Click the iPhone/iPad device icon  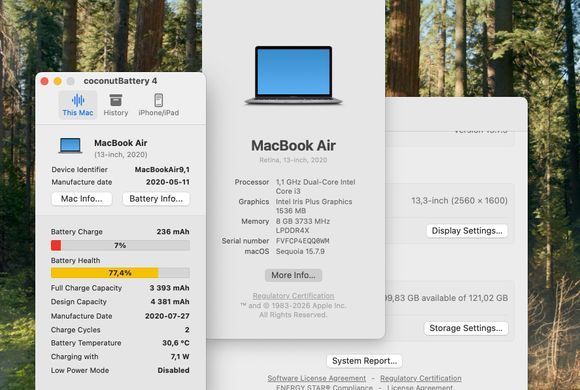[x=158, y=100]
